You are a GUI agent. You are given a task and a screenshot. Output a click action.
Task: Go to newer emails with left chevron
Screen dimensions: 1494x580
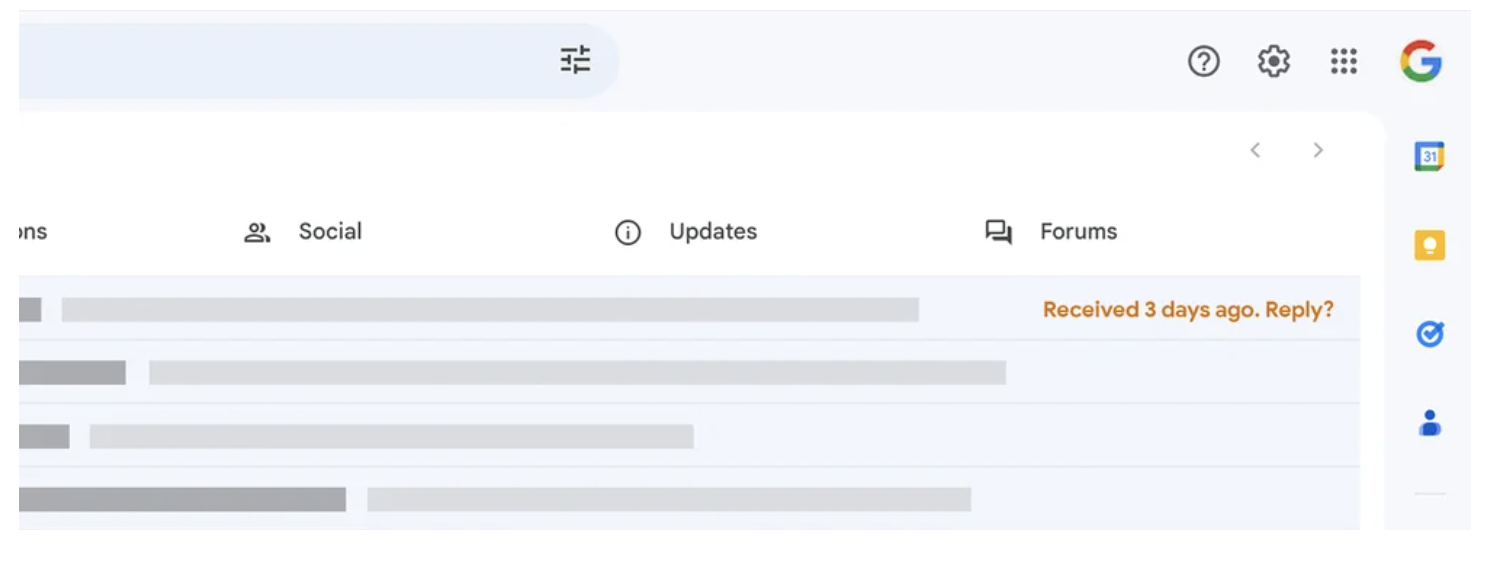[x=1255, y=150]
